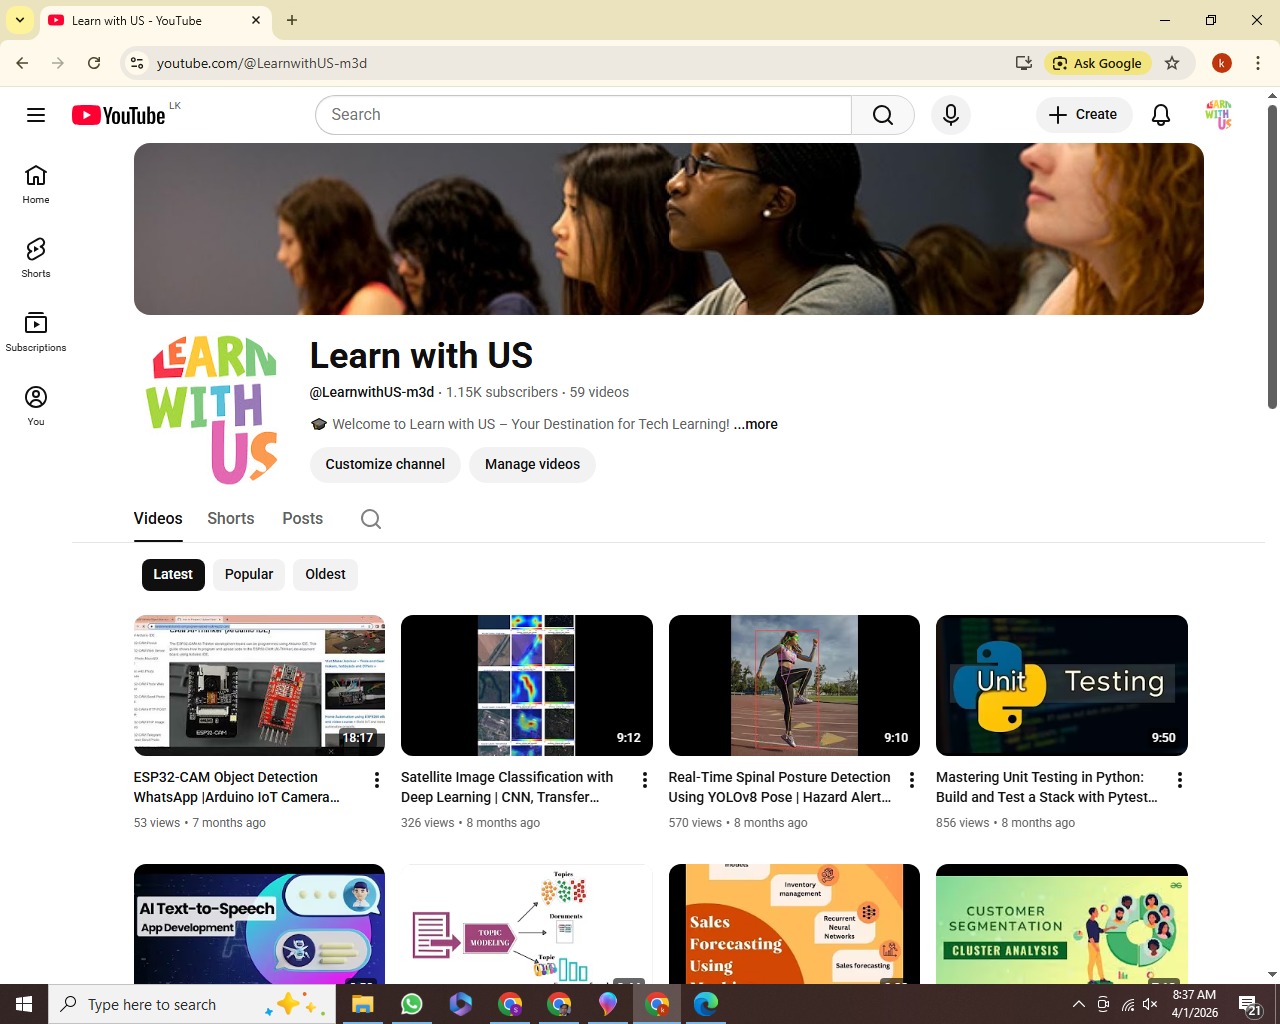Start a voice search with the microphone icon
Viewport: 1280px width, 1024px height.
click(950, 114)
